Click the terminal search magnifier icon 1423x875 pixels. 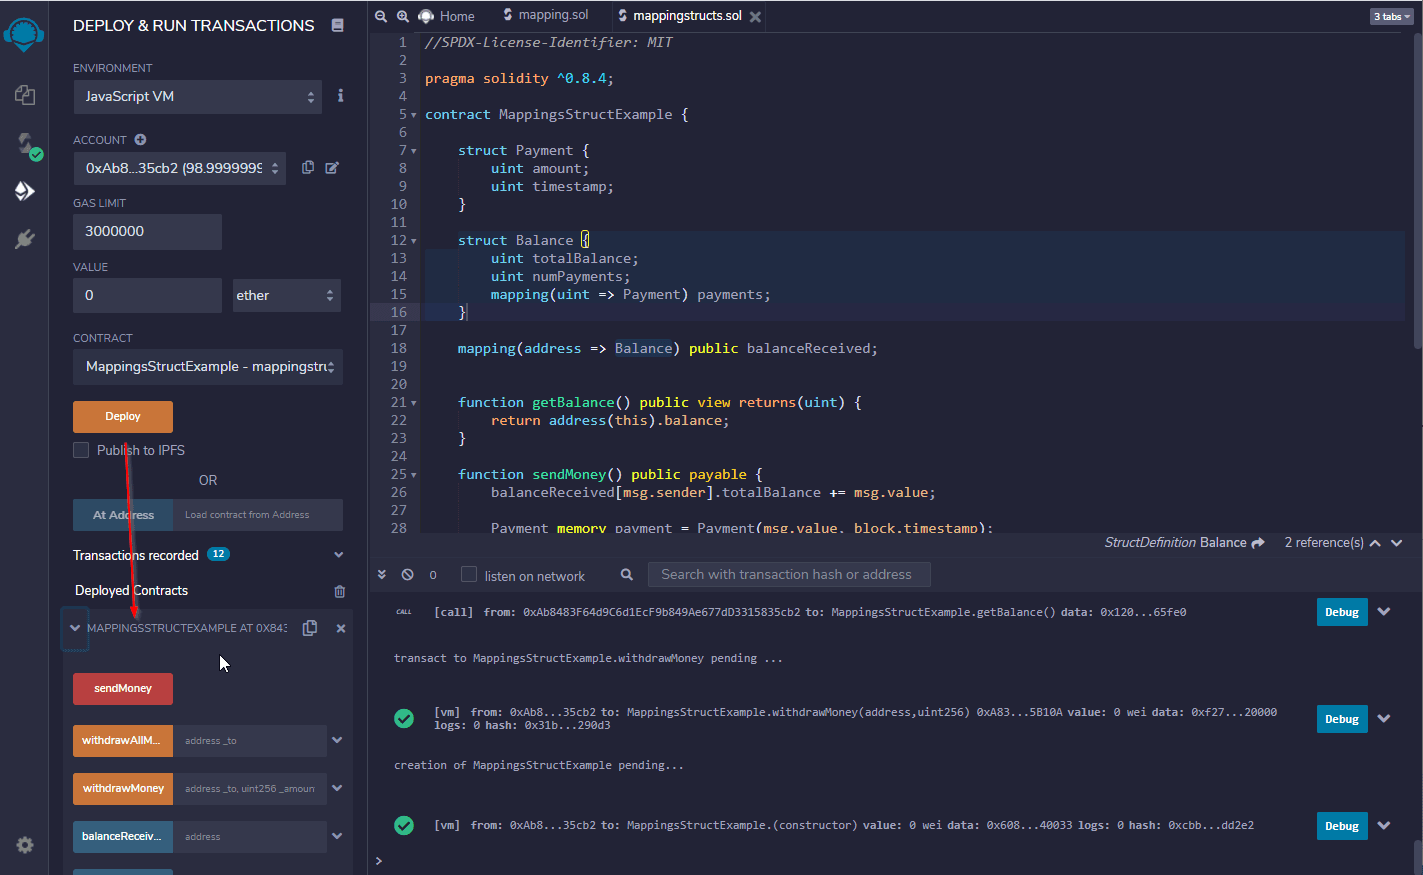(627, 575)
